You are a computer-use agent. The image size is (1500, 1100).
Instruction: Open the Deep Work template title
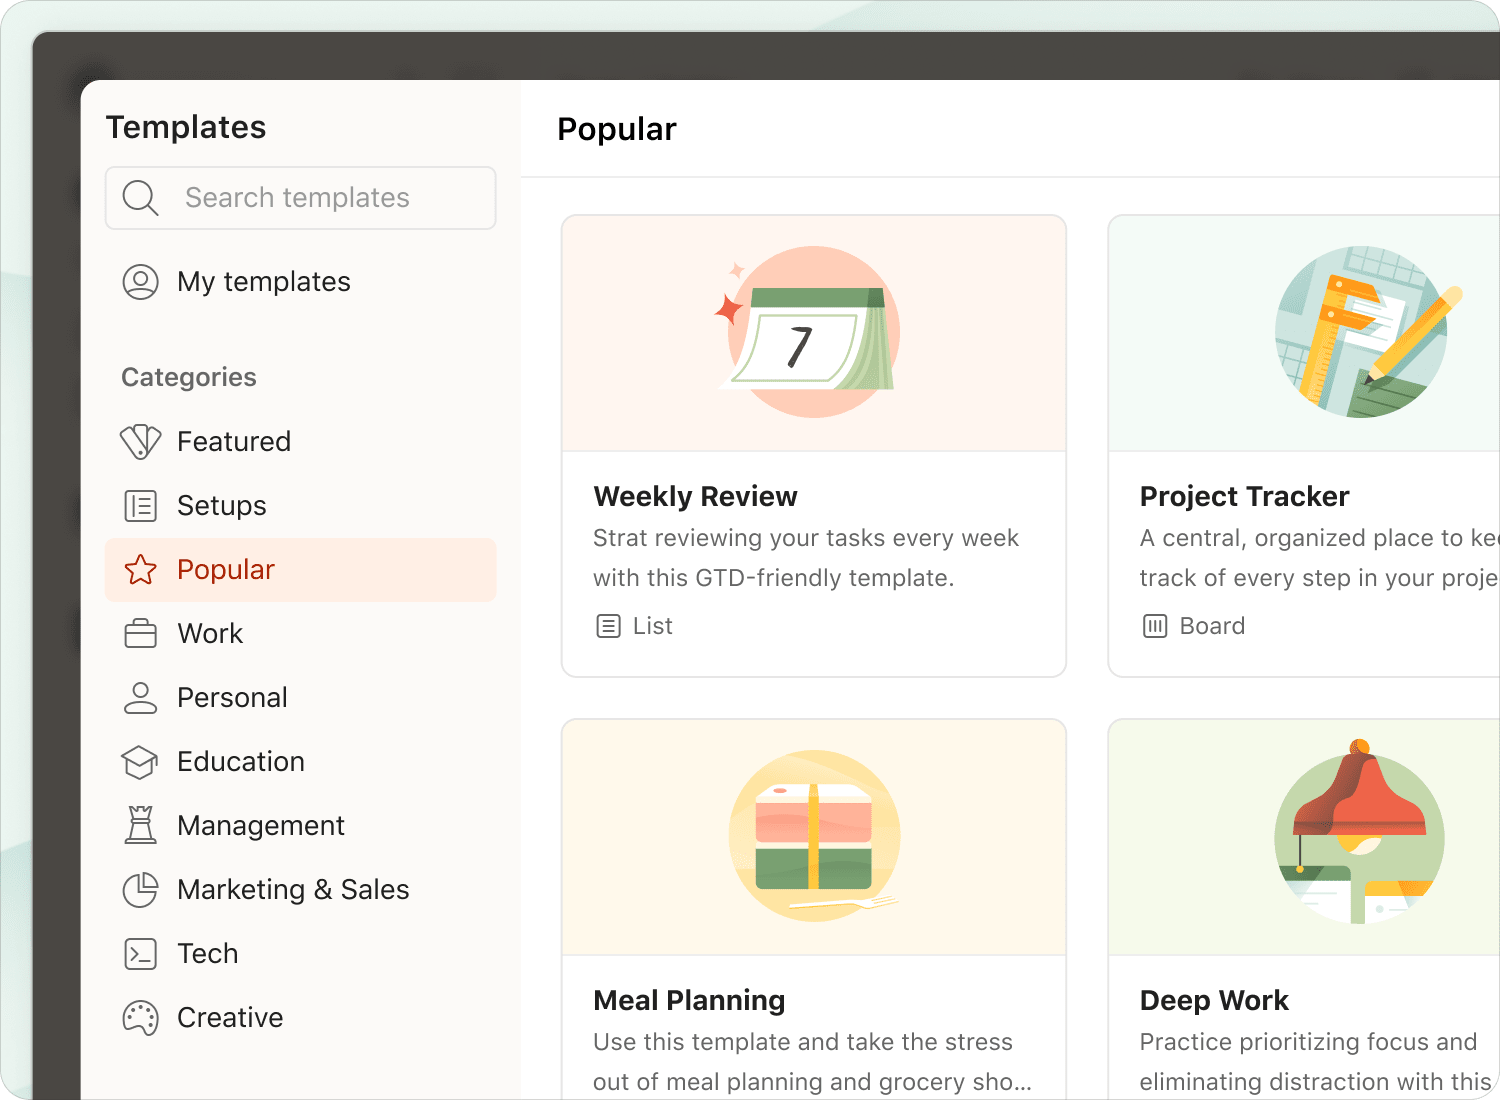click(x=1214, y=1000)
